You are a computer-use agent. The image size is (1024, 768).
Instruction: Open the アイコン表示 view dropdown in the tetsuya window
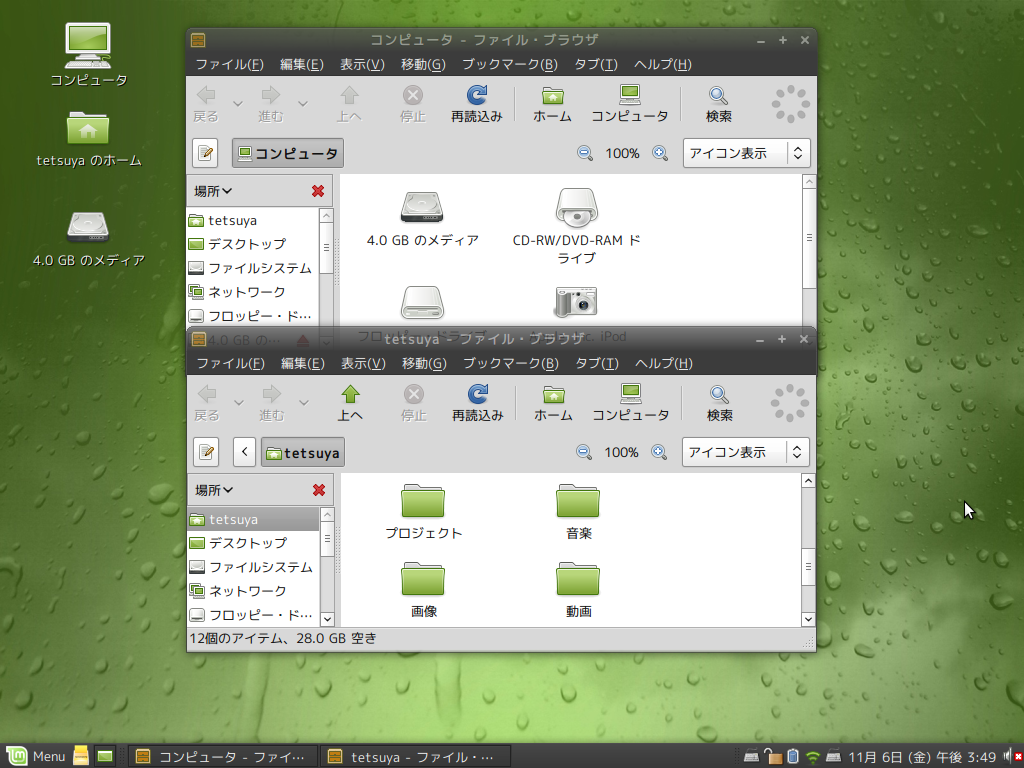746,452
